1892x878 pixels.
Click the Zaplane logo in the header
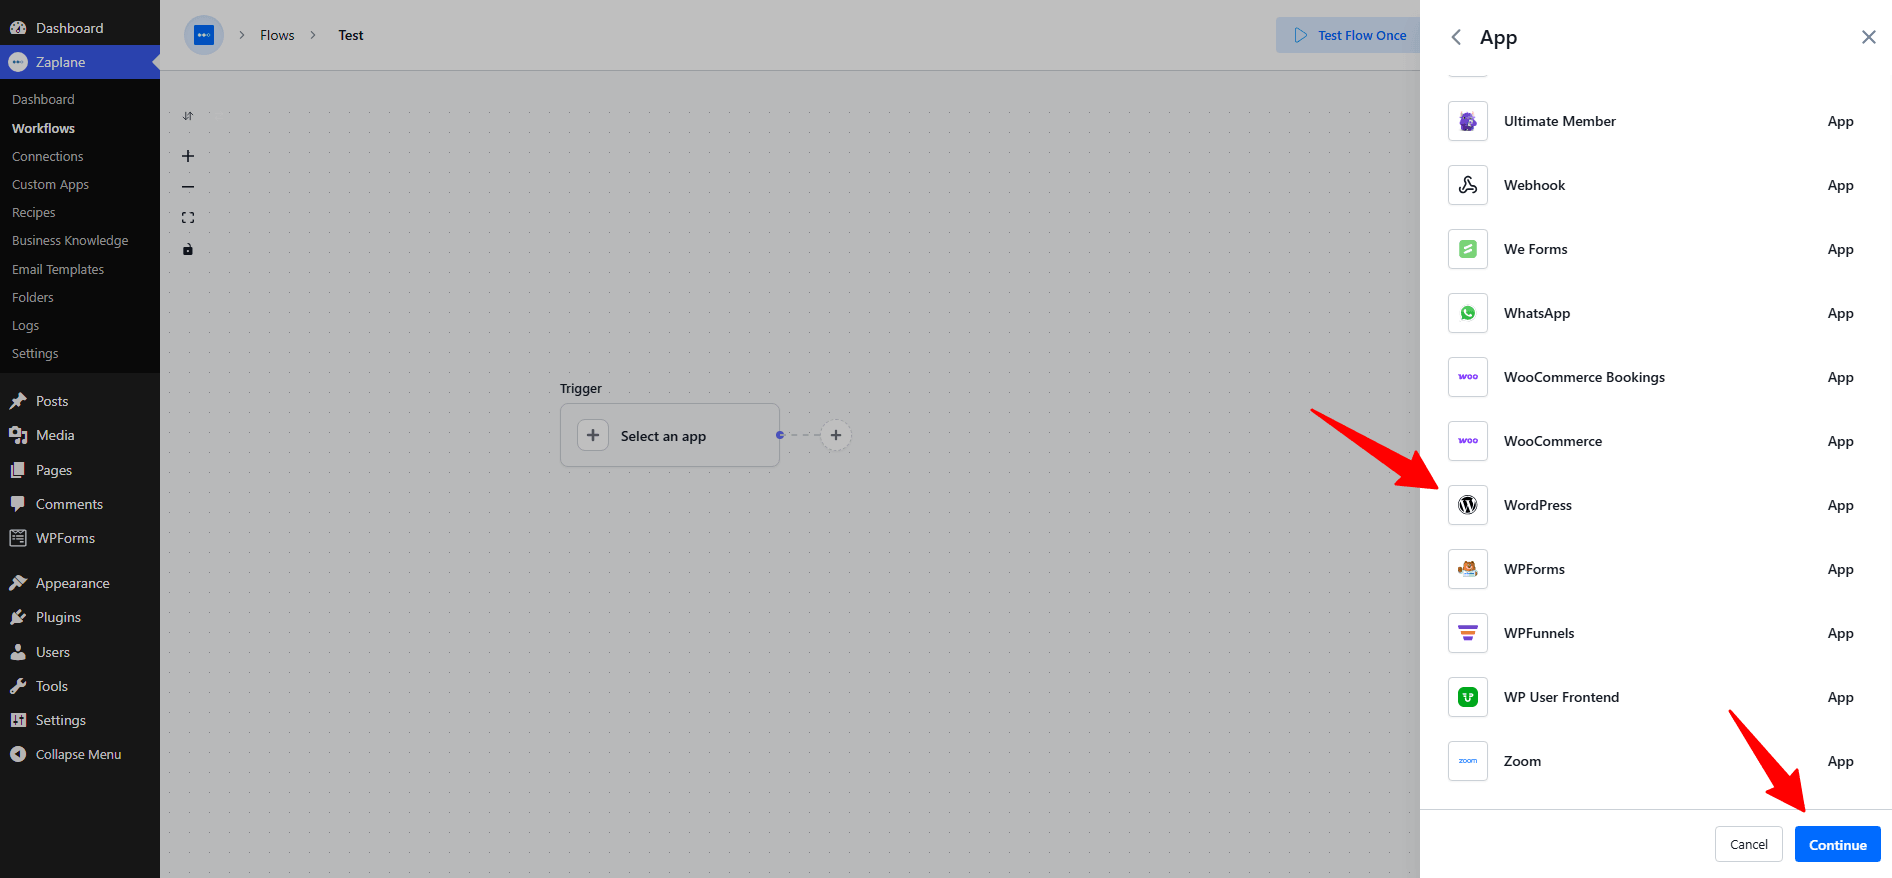[204, 35]
